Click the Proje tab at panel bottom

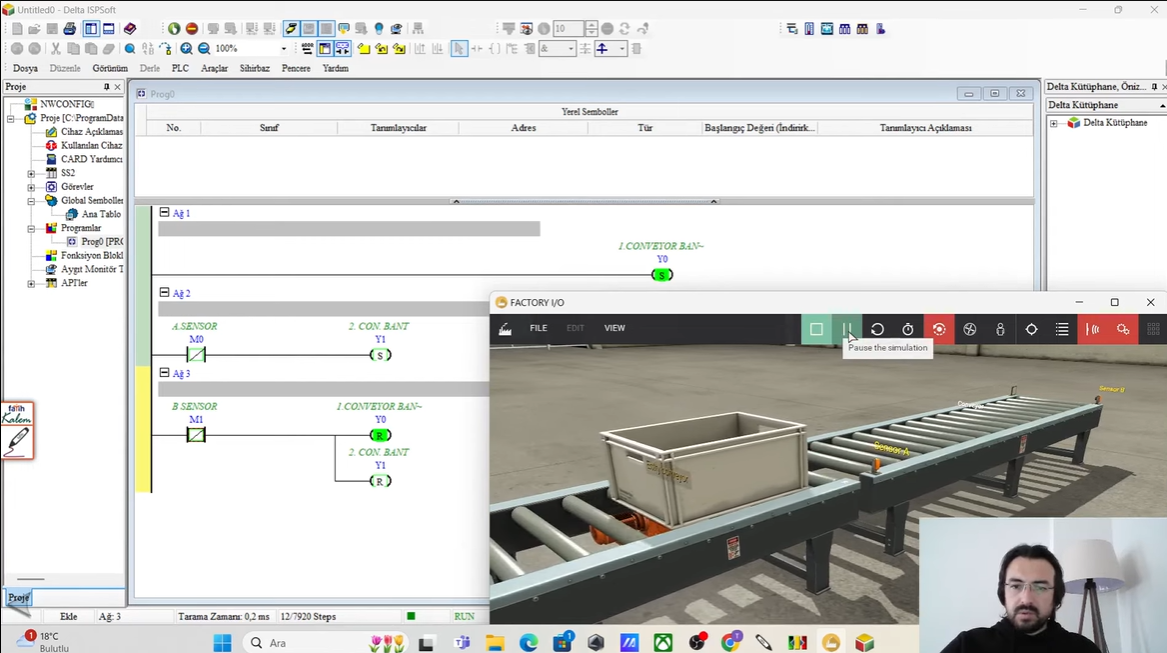(18, 597)
